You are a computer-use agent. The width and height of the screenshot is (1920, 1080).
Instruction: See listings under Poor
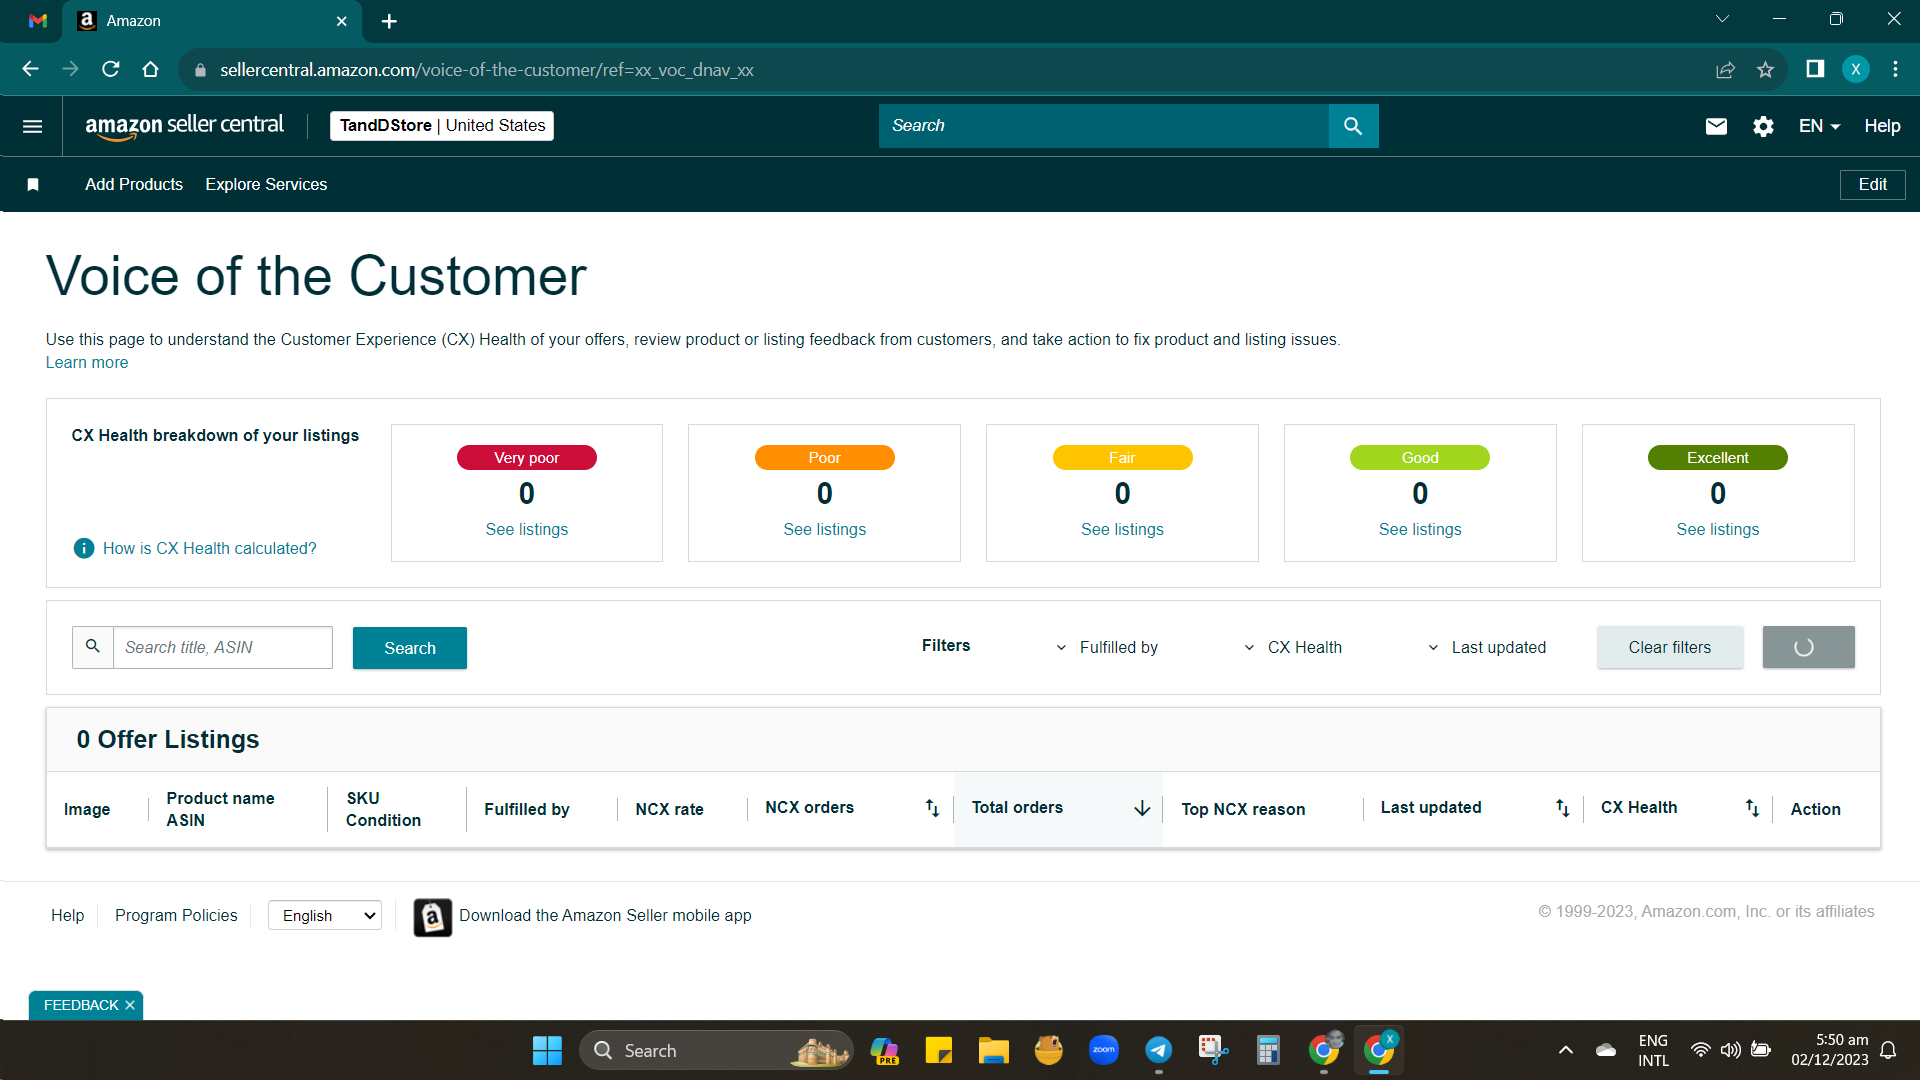[x=825, y=530]
